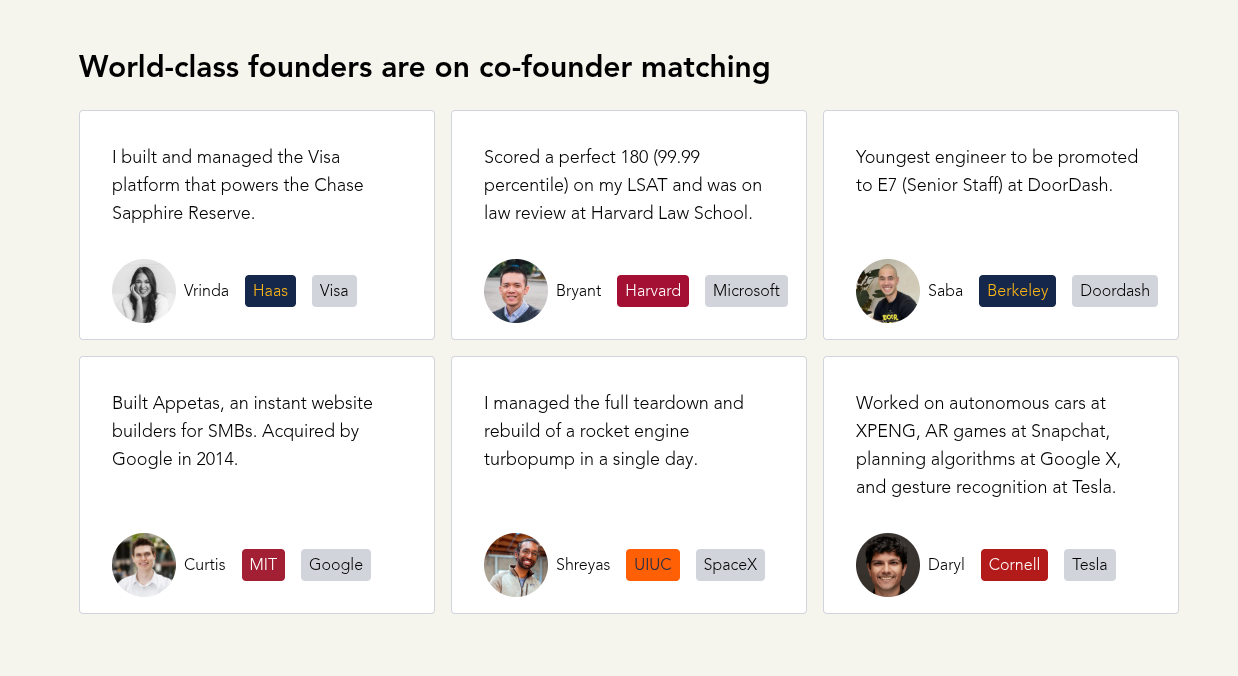The image size is (1238, 676).
Task: Open Vrinda's profile photo
Action: pos(144,290)
